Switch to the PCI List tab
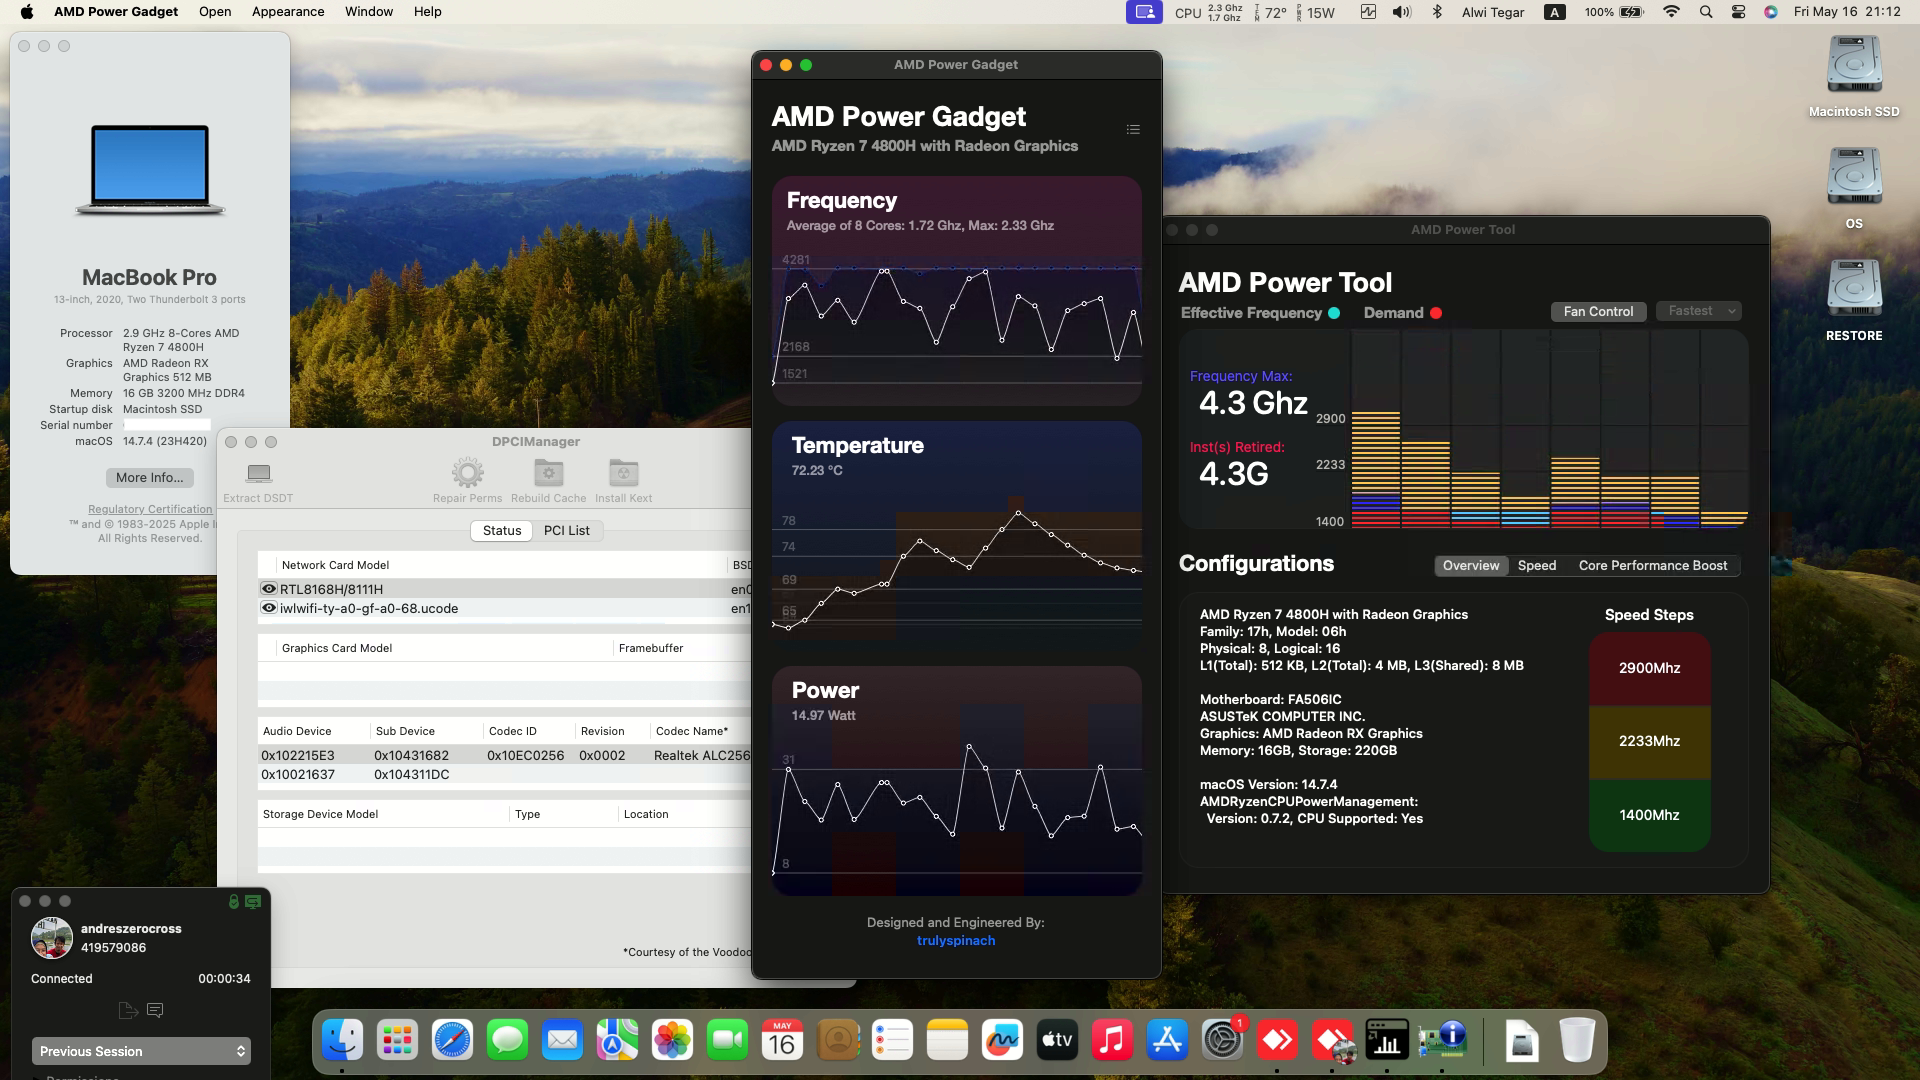 pos(566,530)
